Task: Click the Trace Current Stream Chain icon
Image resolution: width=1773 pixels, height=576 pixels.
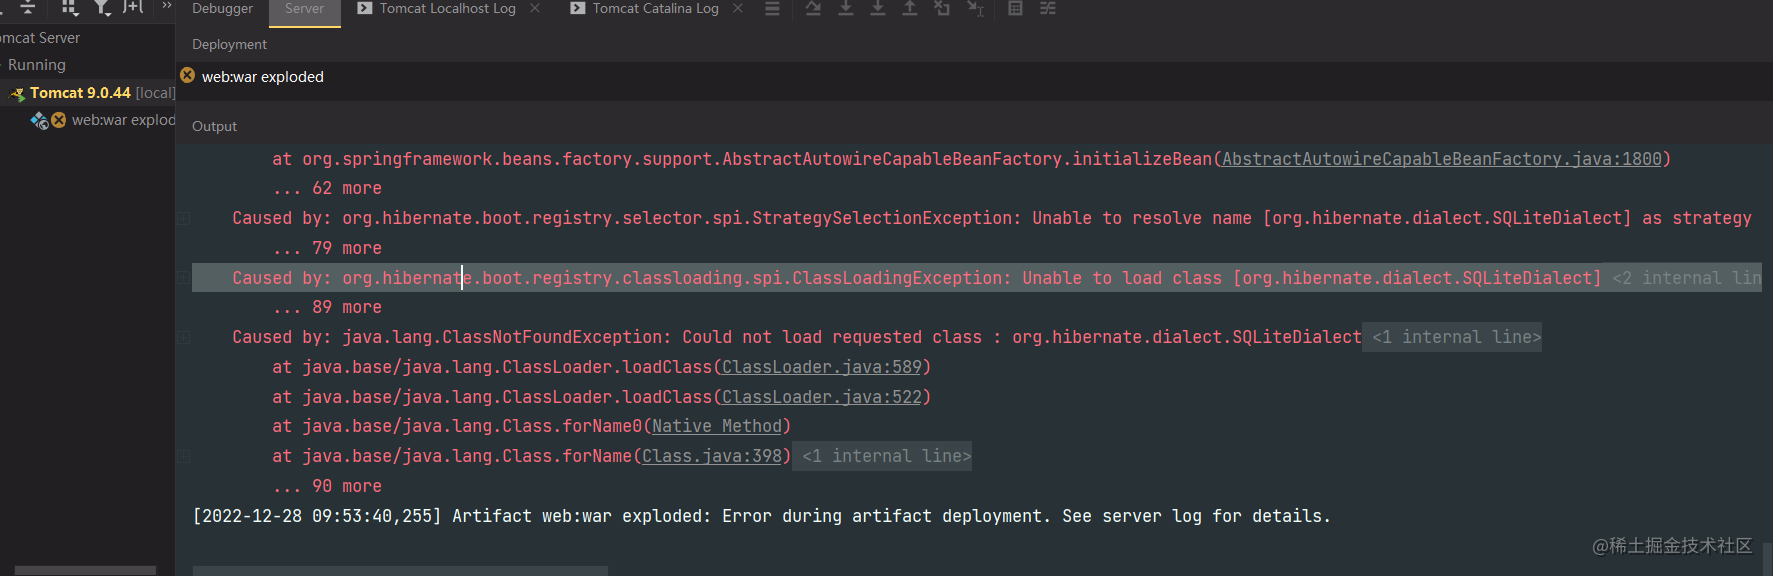Action: (x=1047, y=8)
